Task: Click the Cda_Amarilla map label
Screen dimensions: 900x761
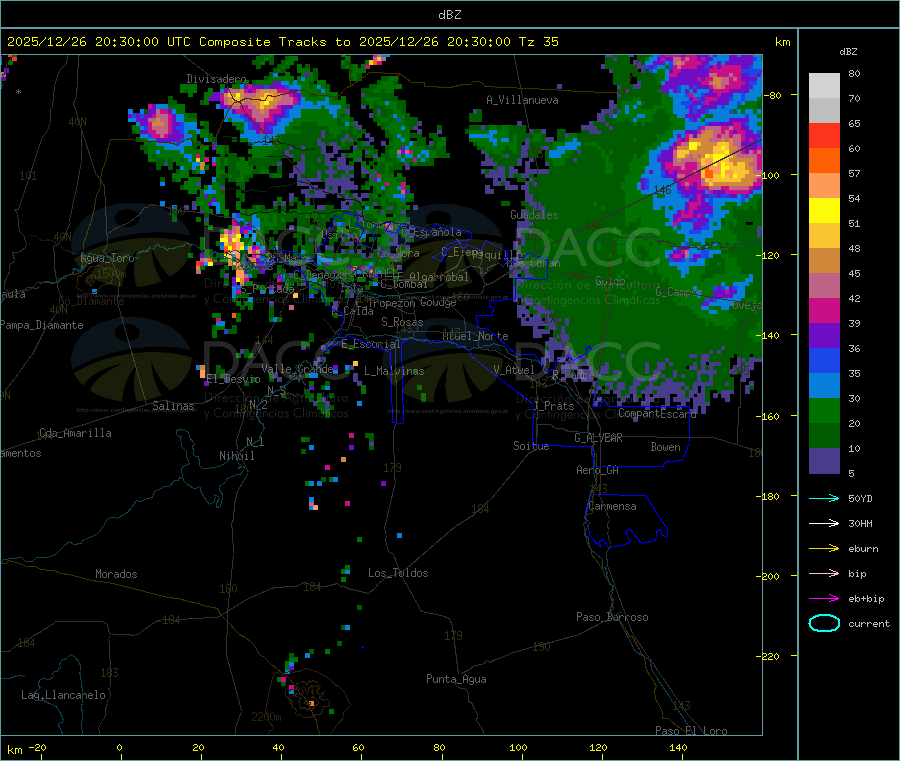Action: point(75,433)
